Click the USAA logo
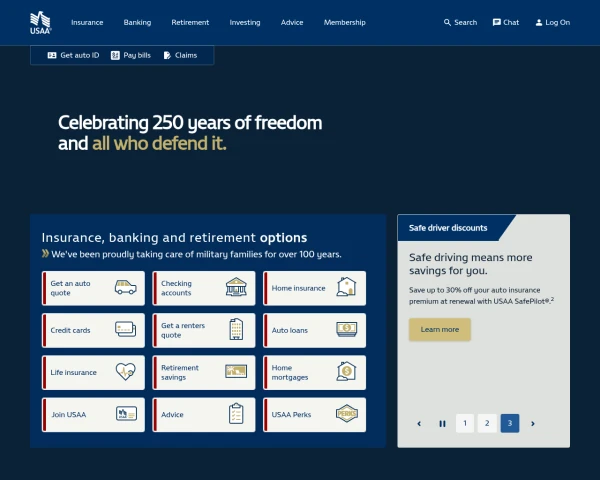Image resolution: width=600 pixels, height=480 pixels. (x=41, y=23)
